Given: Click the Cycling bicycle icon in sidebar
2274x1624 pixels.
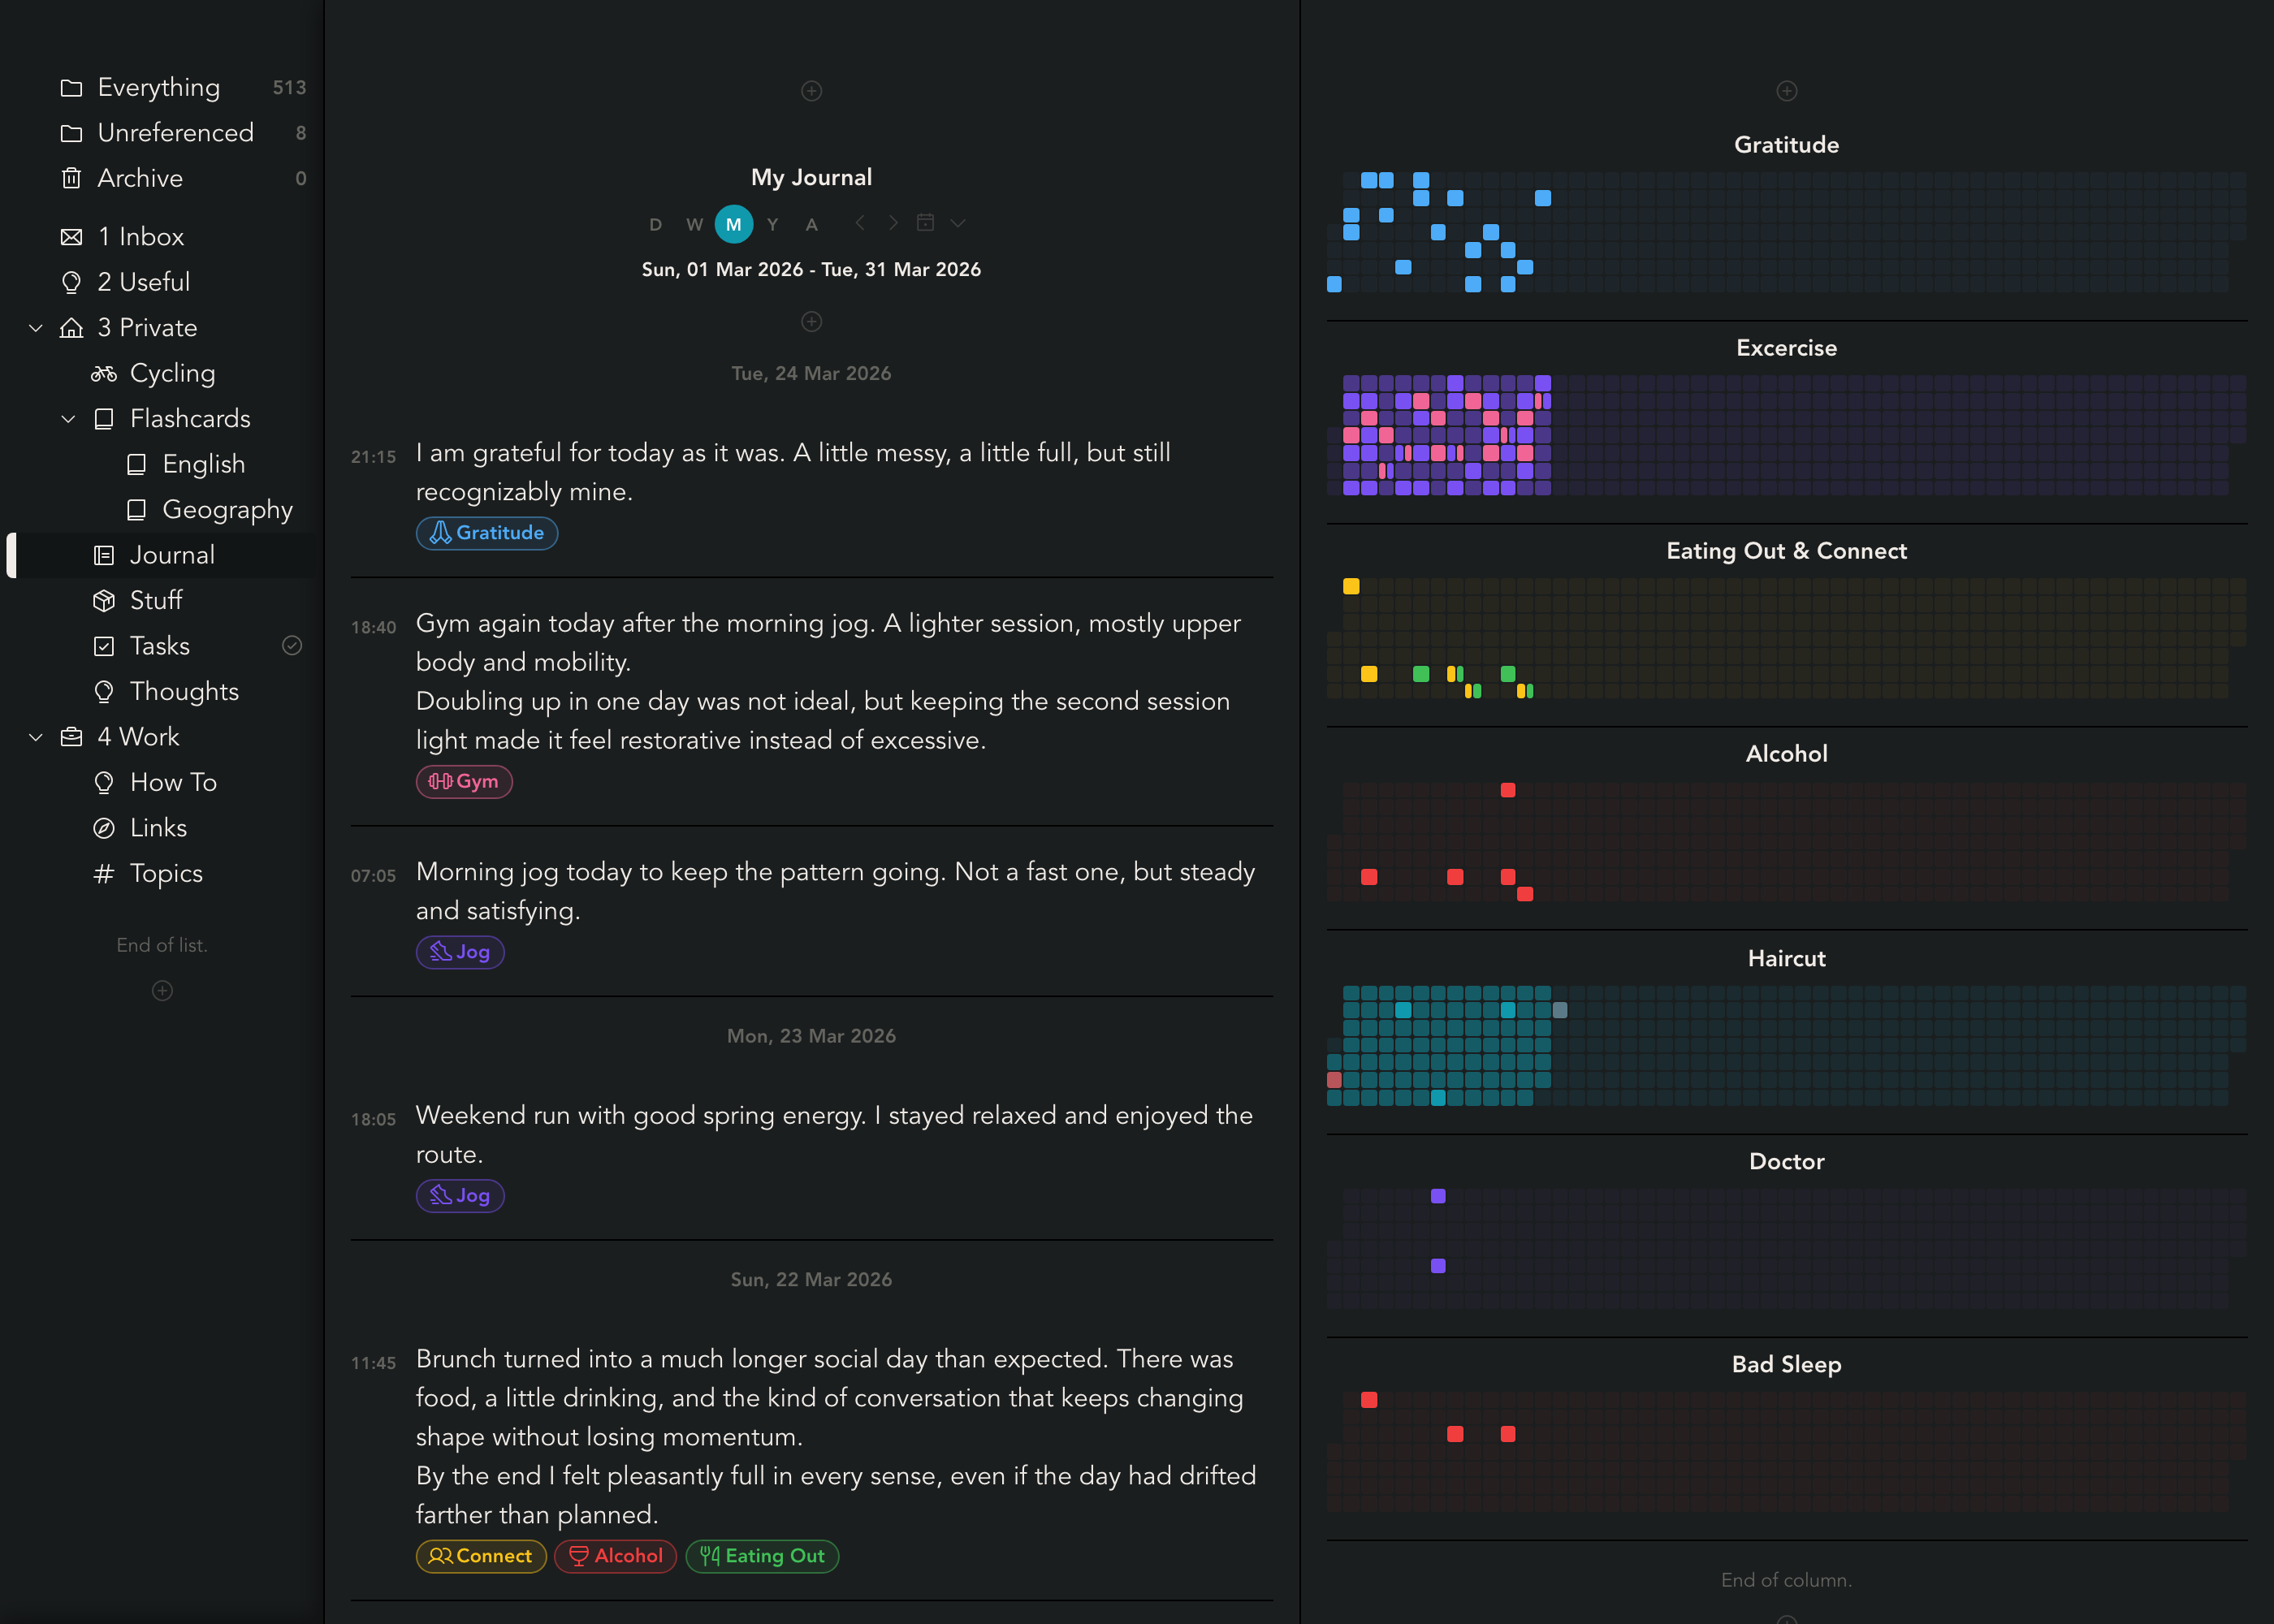Looking at the screenshot, I should pos(104,374).
